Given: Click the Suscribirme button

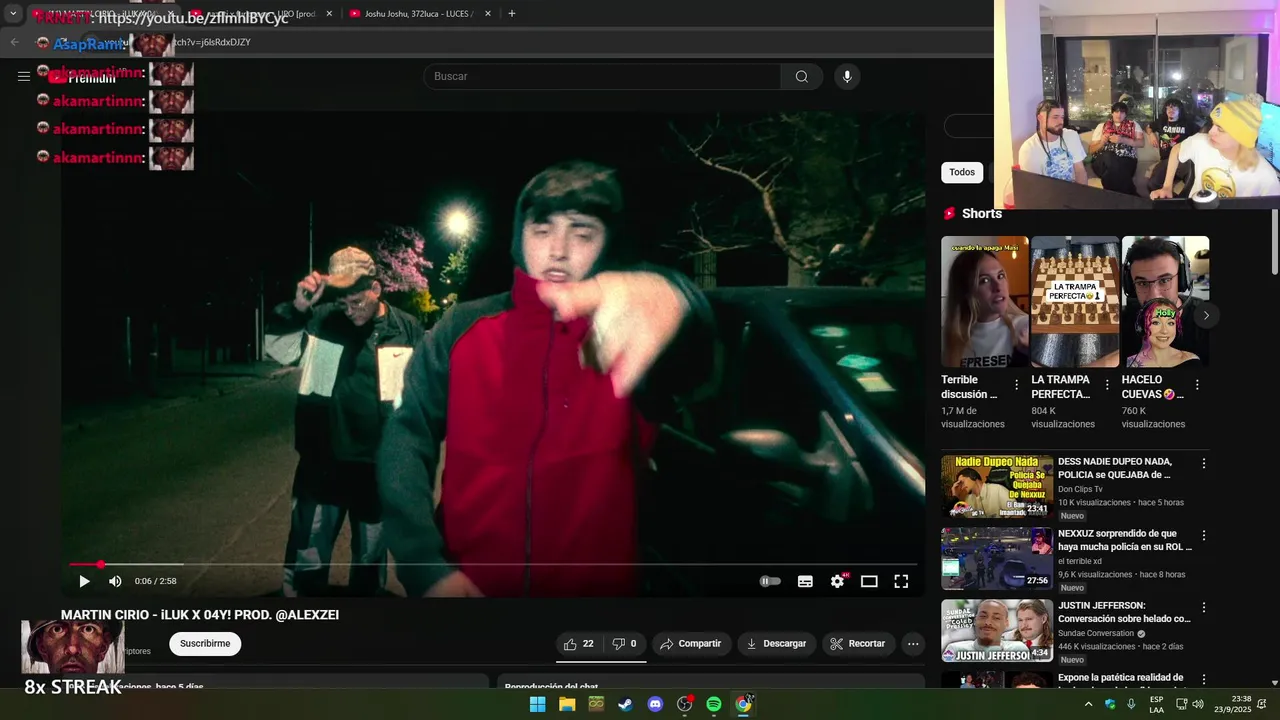Looking at the screenshot, I should pyautogui.click(x=205, y=644).
